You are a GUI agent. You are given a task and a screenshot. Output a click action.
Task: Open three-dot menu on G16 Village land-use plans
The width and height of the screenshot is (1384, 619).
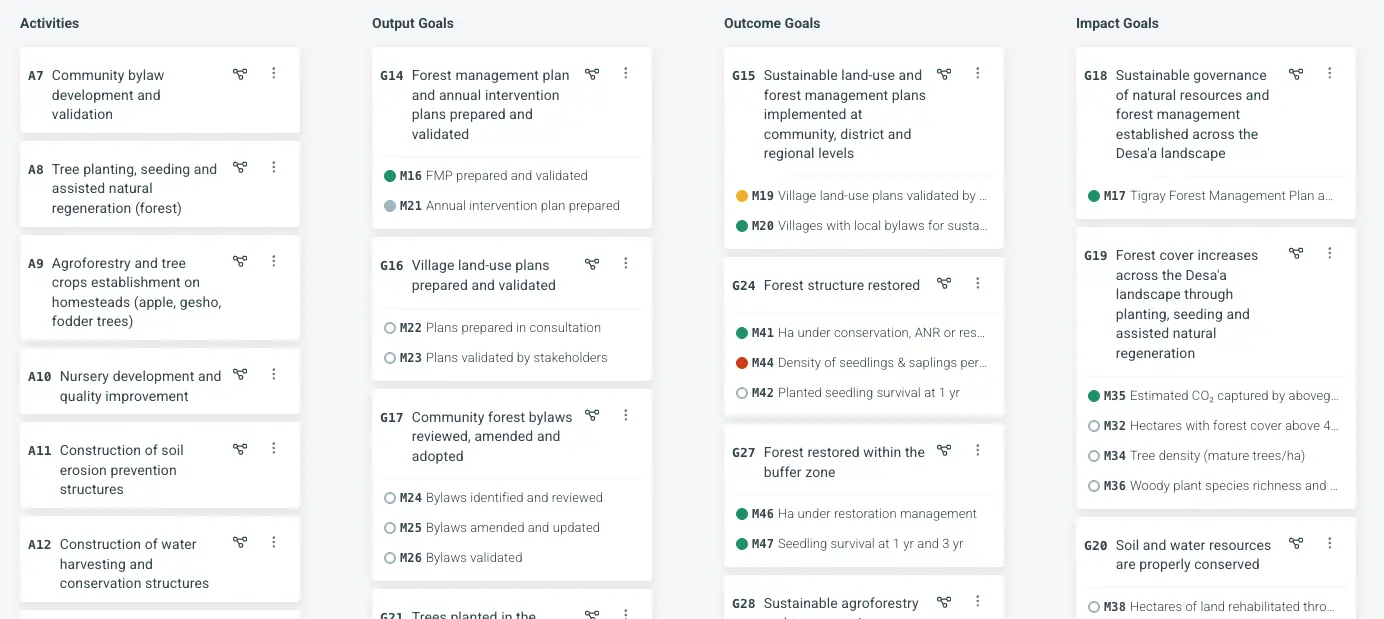click(626, 263)
